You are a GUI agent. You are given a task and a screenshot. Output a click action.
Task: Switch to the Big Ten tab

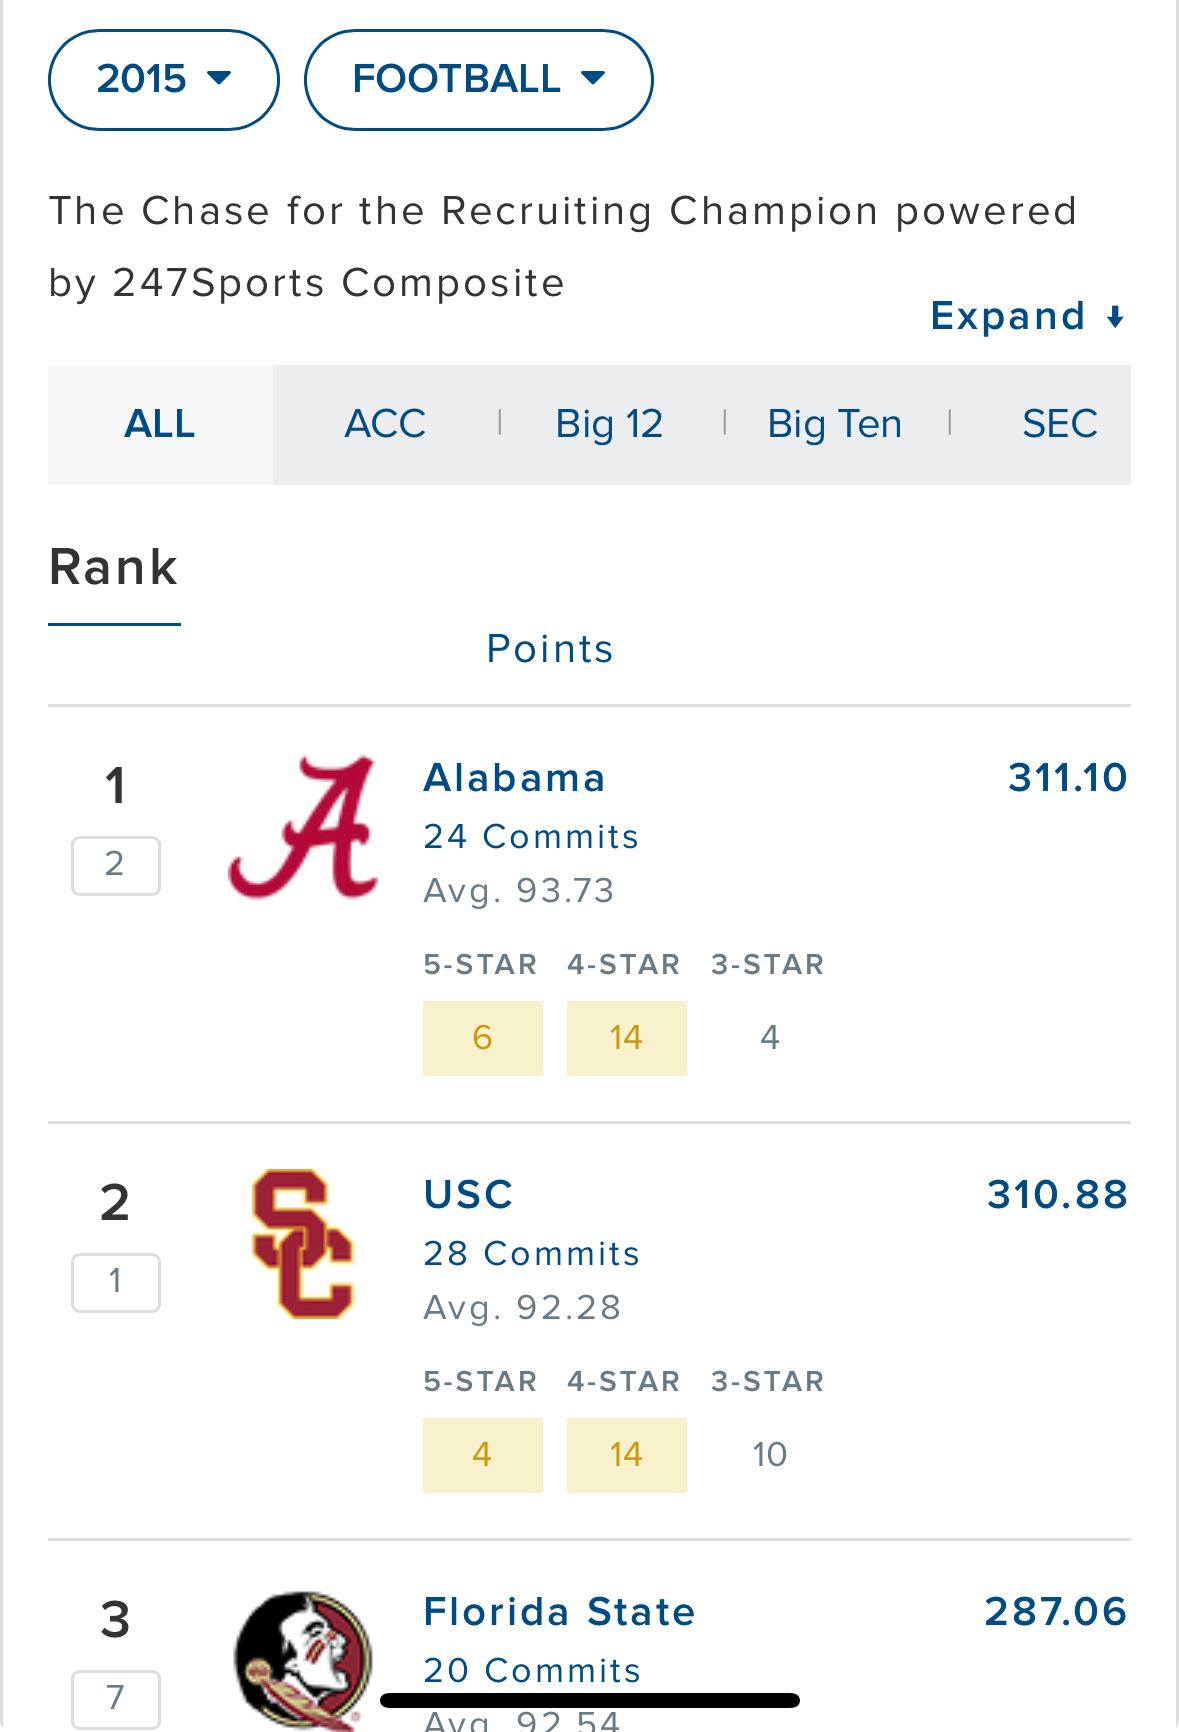pyautogui.click(x=834, y=424)
